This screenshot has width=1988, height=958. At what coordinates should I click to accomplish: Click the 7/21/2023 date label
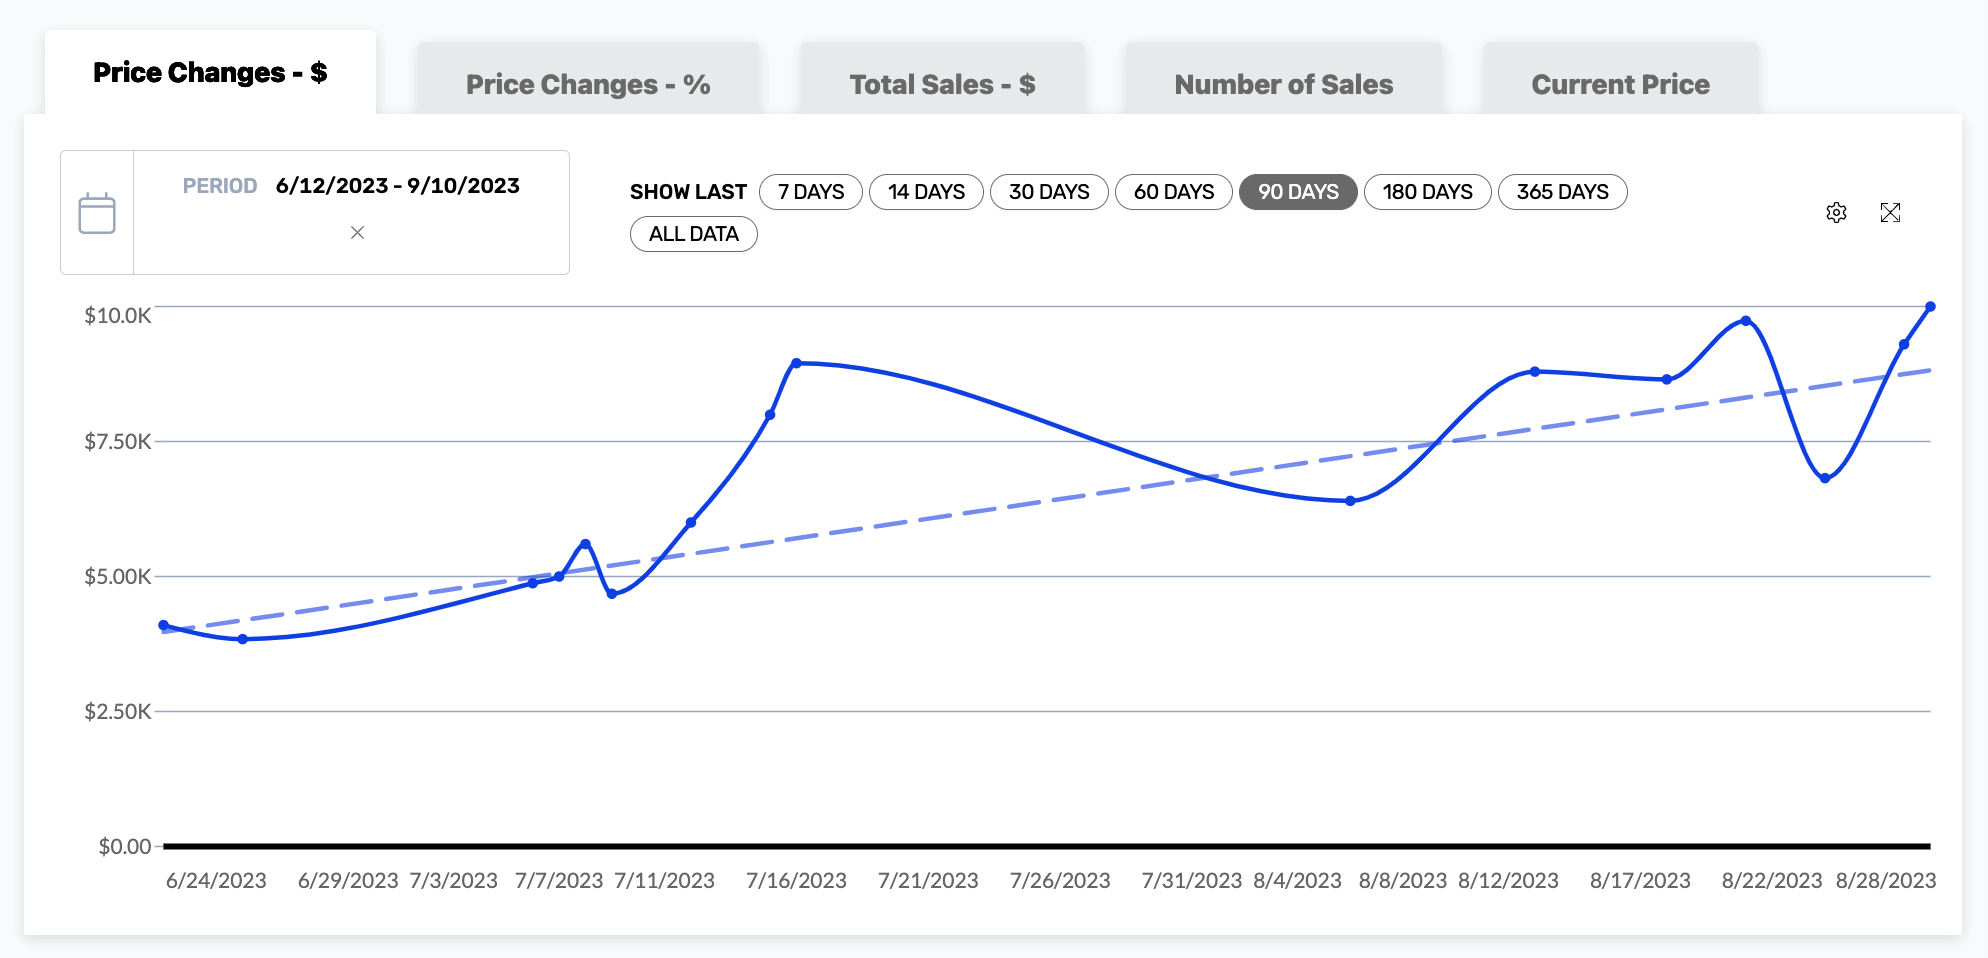tap(928, 881)
